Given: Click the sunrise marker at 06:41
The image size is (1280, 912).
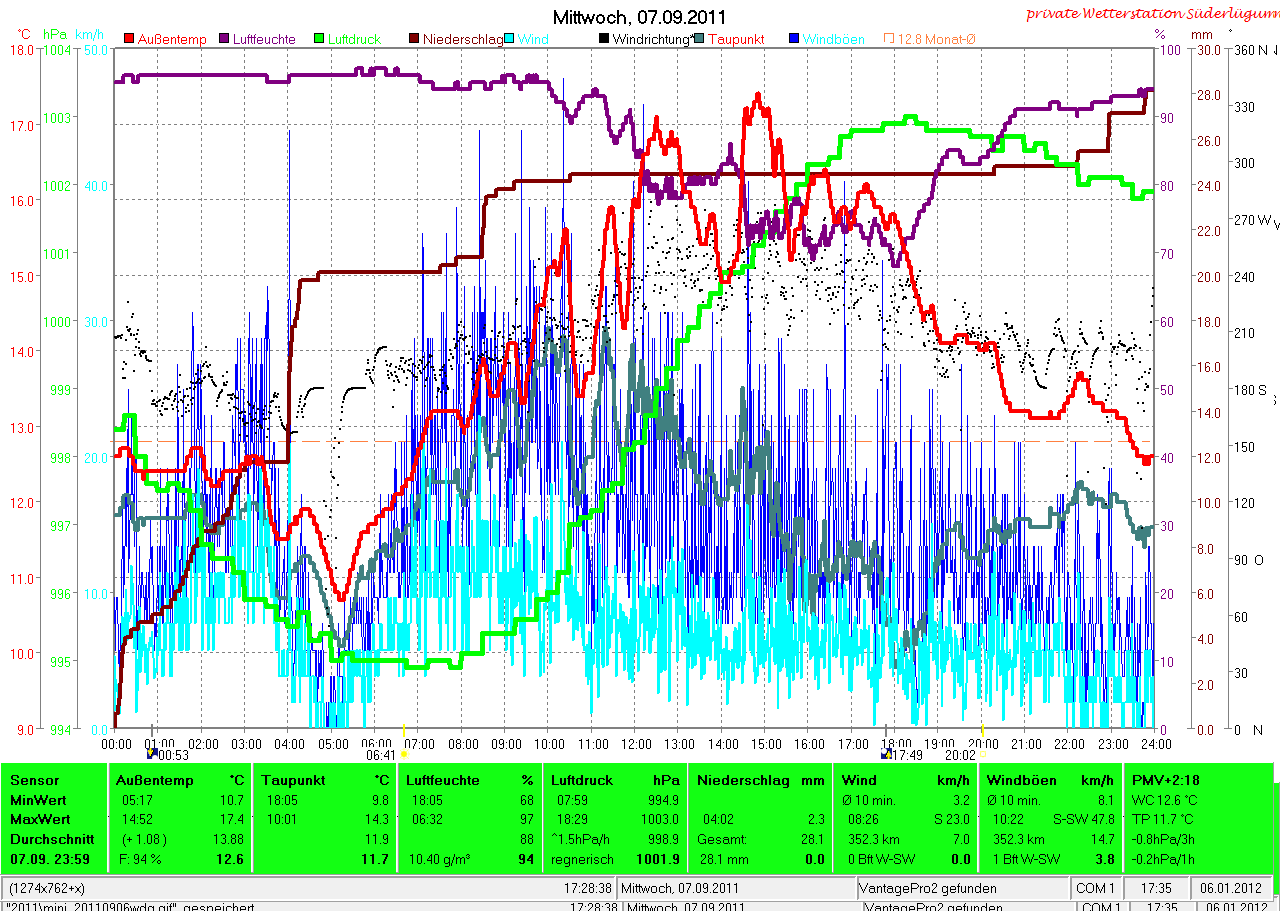Looking at the screenshot, I should coord(404,754).
